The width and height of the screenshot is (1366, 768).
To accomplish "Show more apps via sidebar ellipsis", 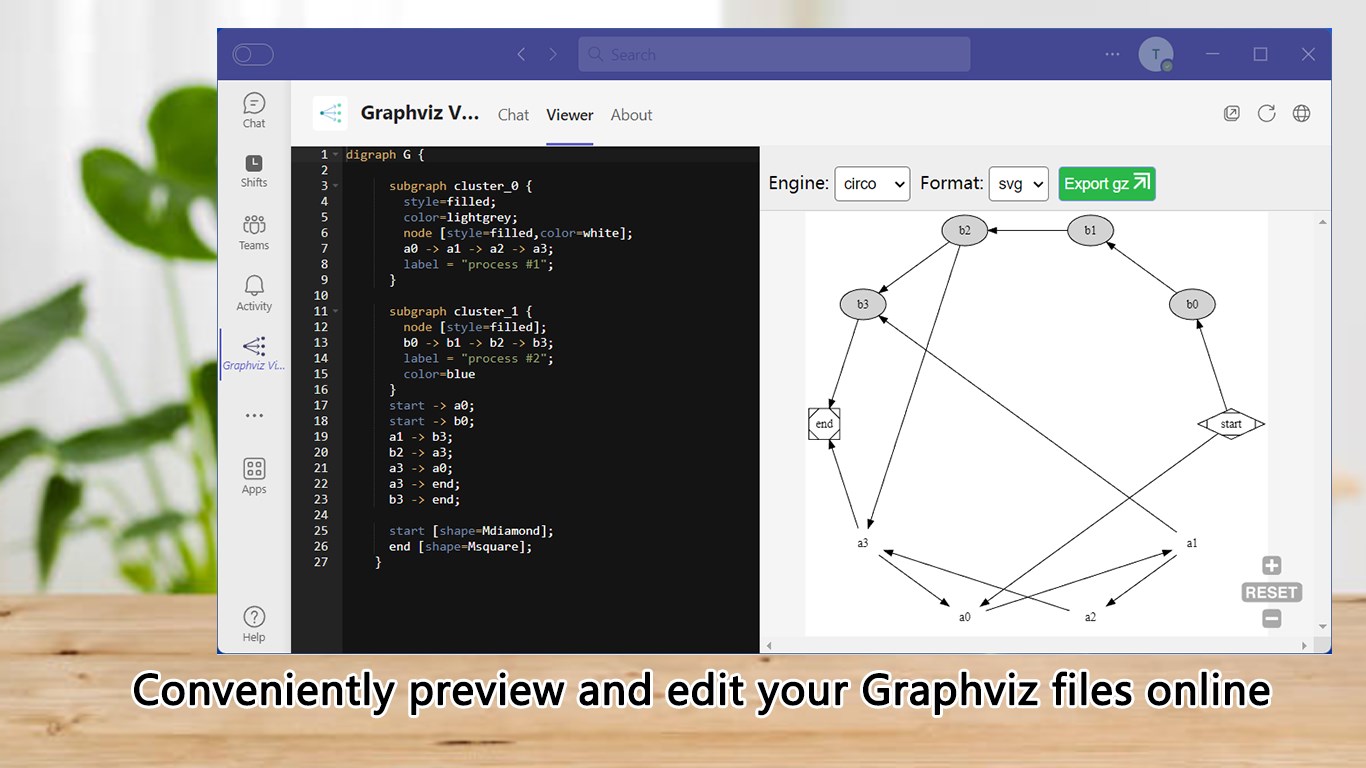I will coord(254,415).
